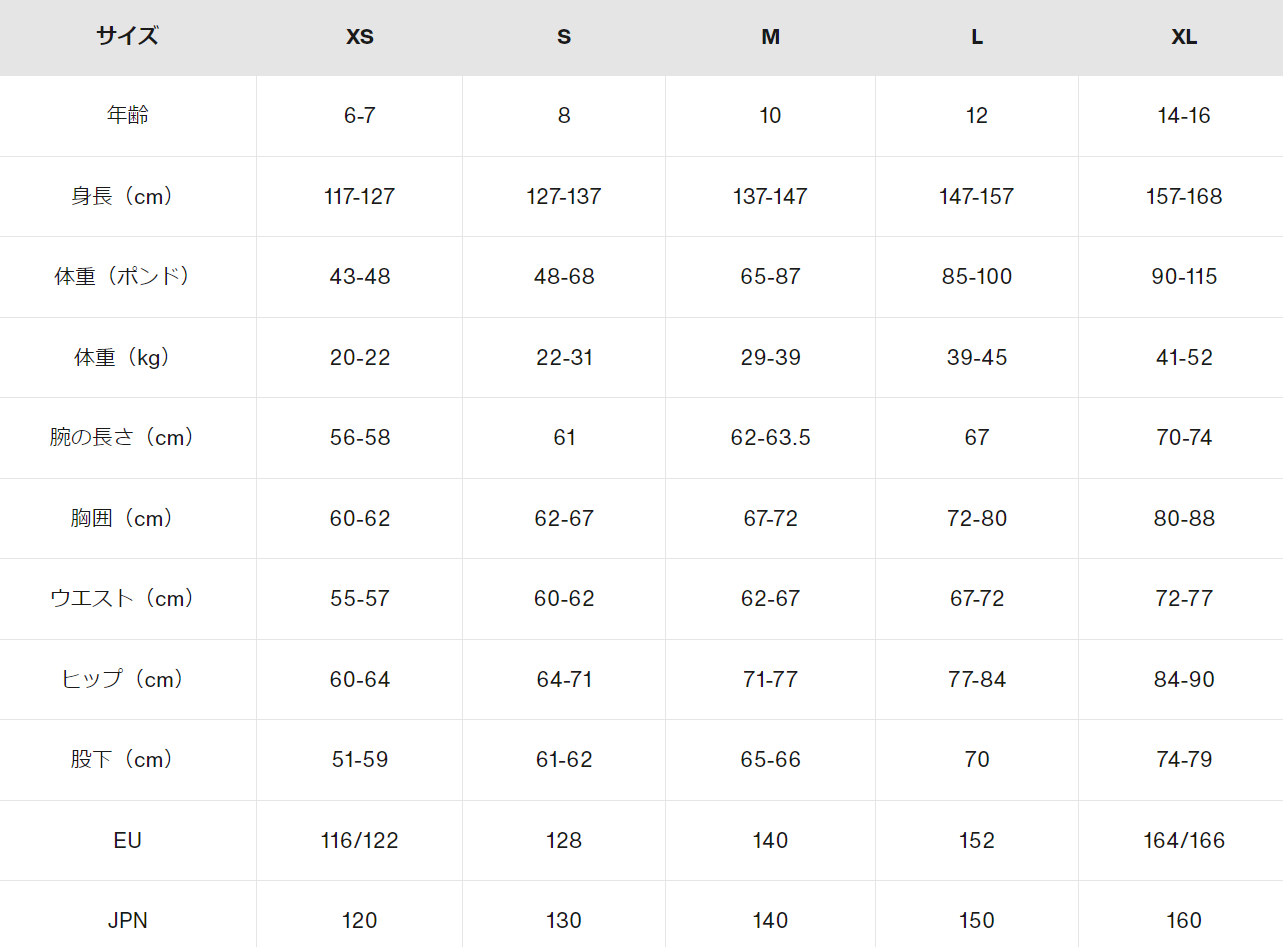Select the 22-31 kg weight cell
This screenshot has width=1283, height=947.
coord(564,357)
